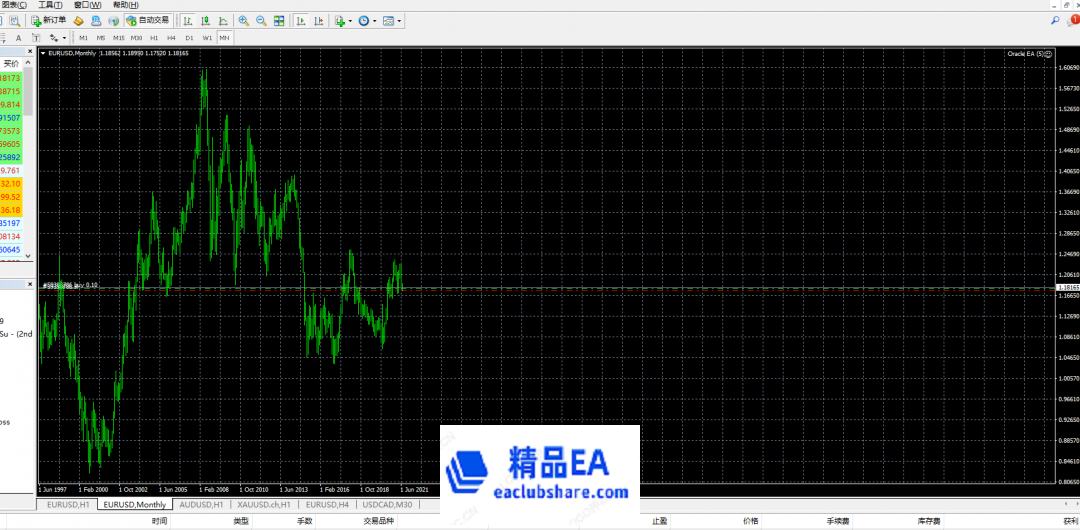Switch to the USDCAD,M30 chart tab
Viewport: 1080px width, 530px height.
[387, 505]
